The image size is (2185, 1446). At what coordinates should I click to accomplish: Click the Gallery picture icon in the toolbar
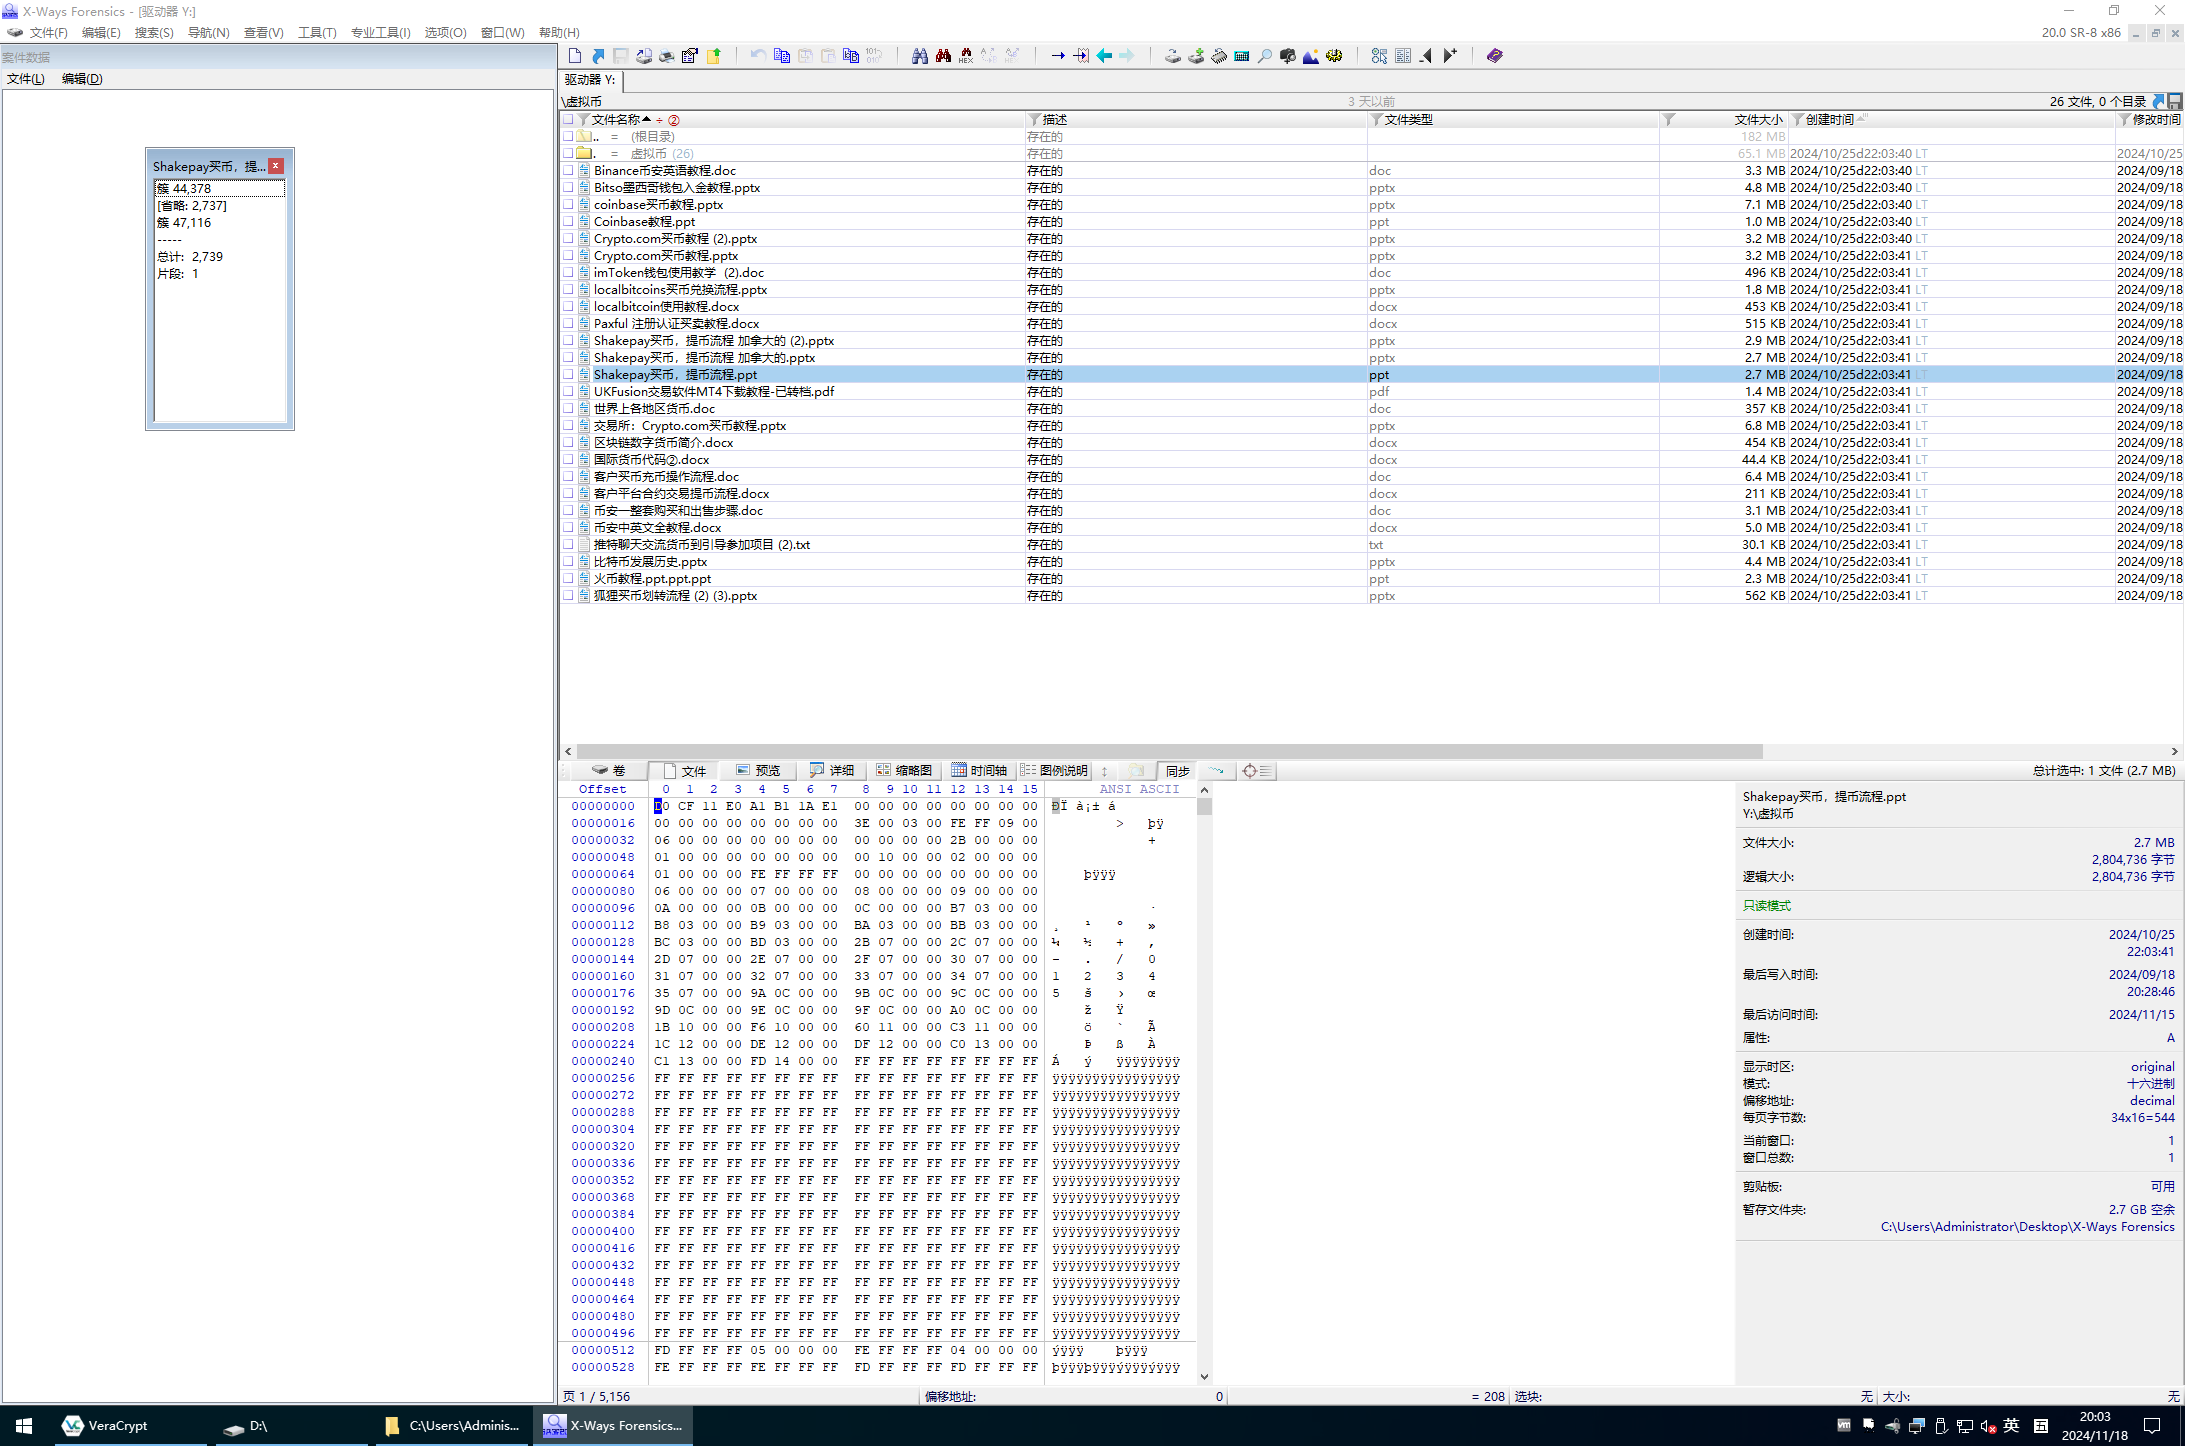point(1311,56)
